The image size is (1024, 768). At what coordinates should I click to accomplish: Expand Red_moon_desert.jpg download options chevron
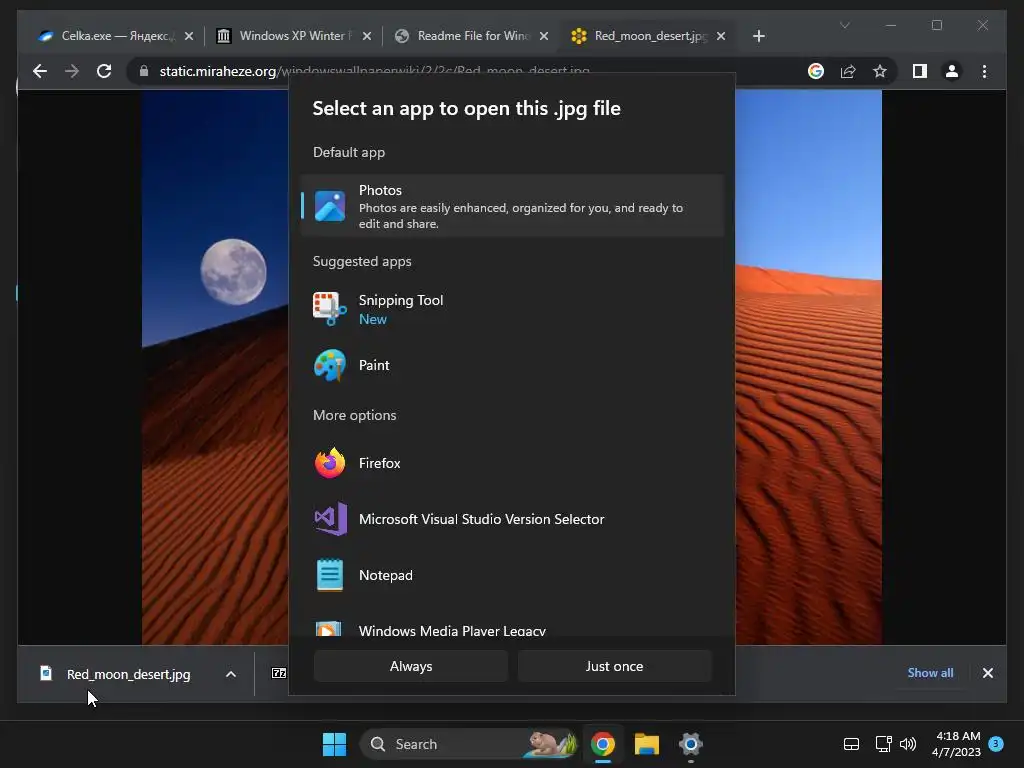pyautogui.click(x=231, y=674)
